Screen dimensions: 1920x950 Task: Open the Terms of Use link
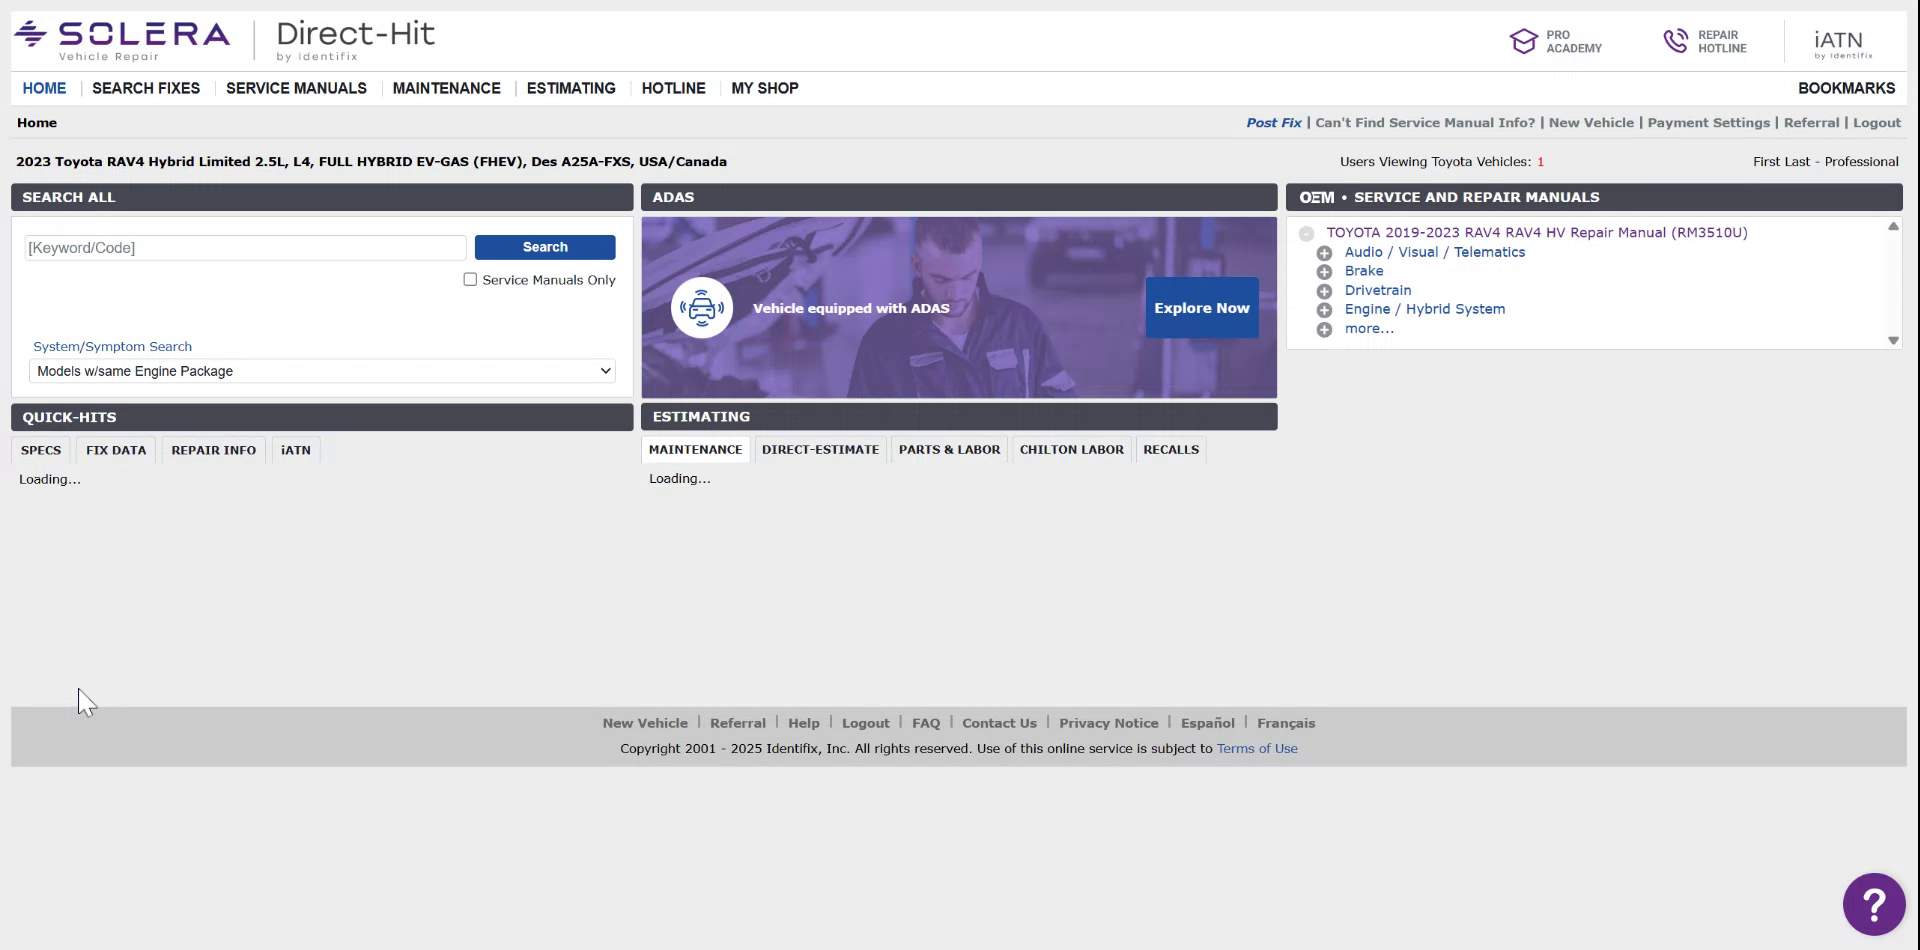point(1257,747)
